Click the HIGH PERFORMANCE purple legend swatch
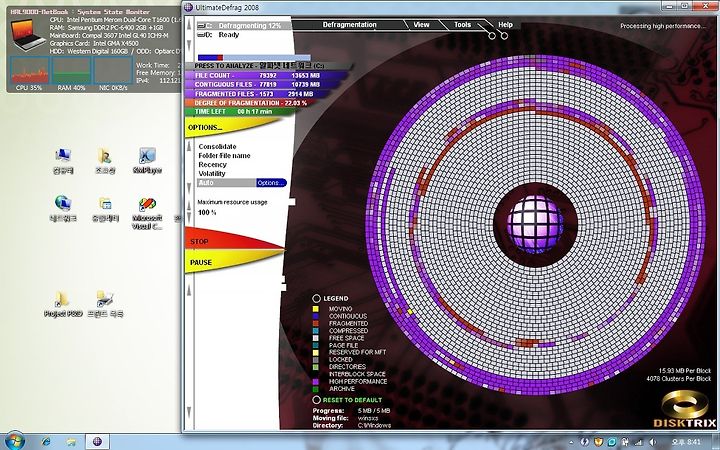720x450 pixels. tap(316, 382)
